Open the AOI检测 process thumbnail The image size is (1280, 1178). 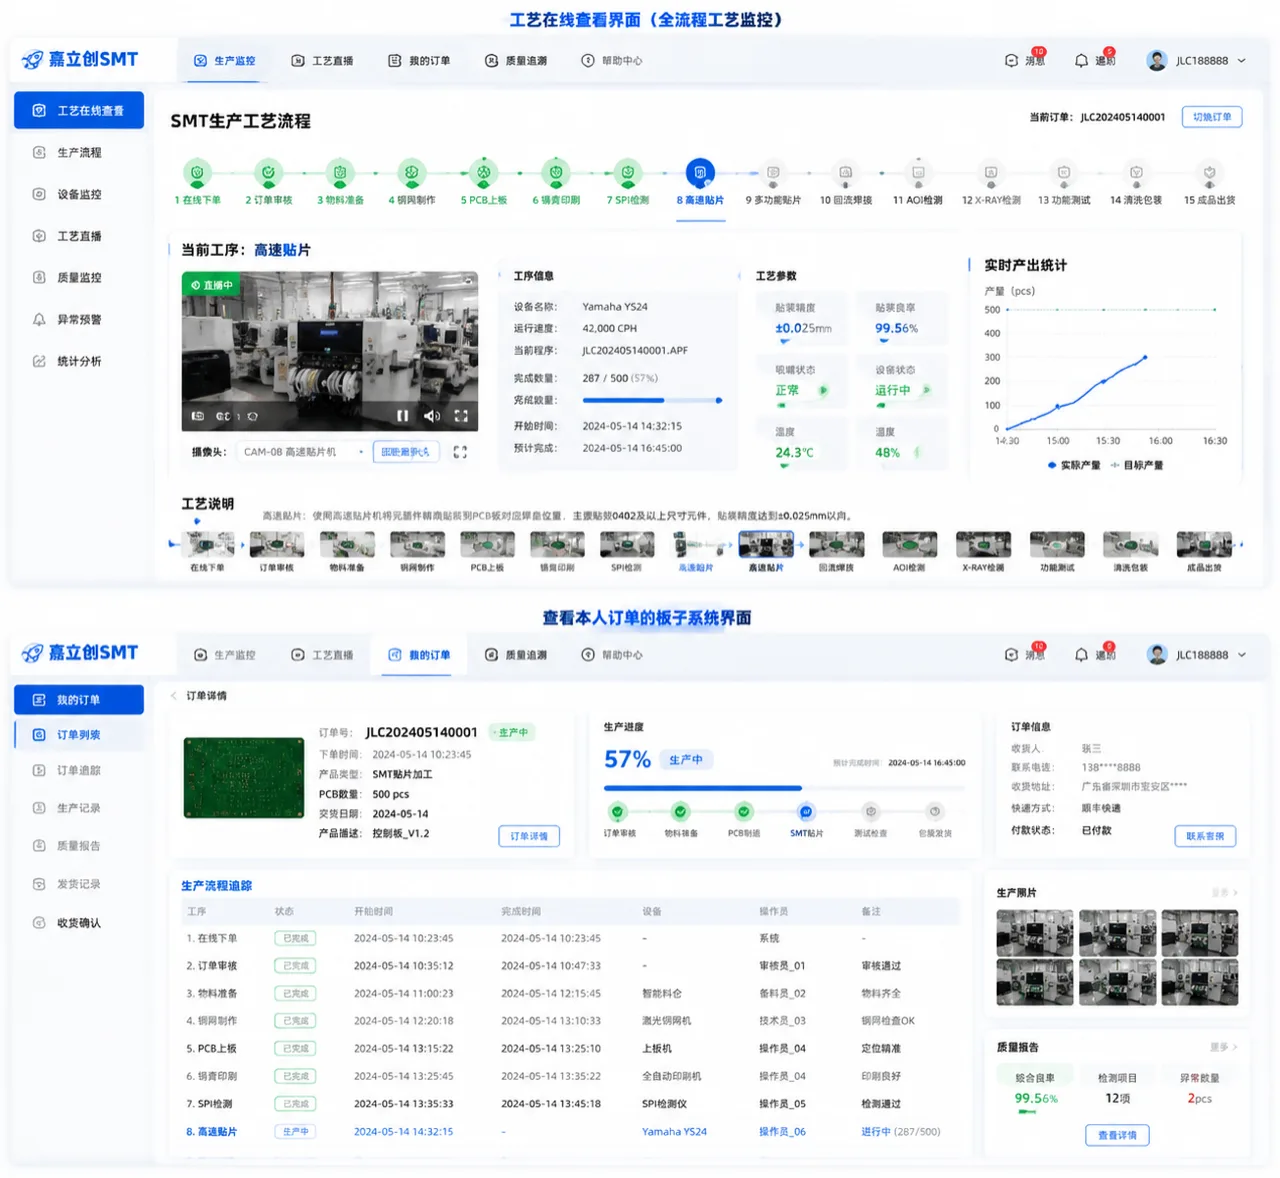[909, 551]
